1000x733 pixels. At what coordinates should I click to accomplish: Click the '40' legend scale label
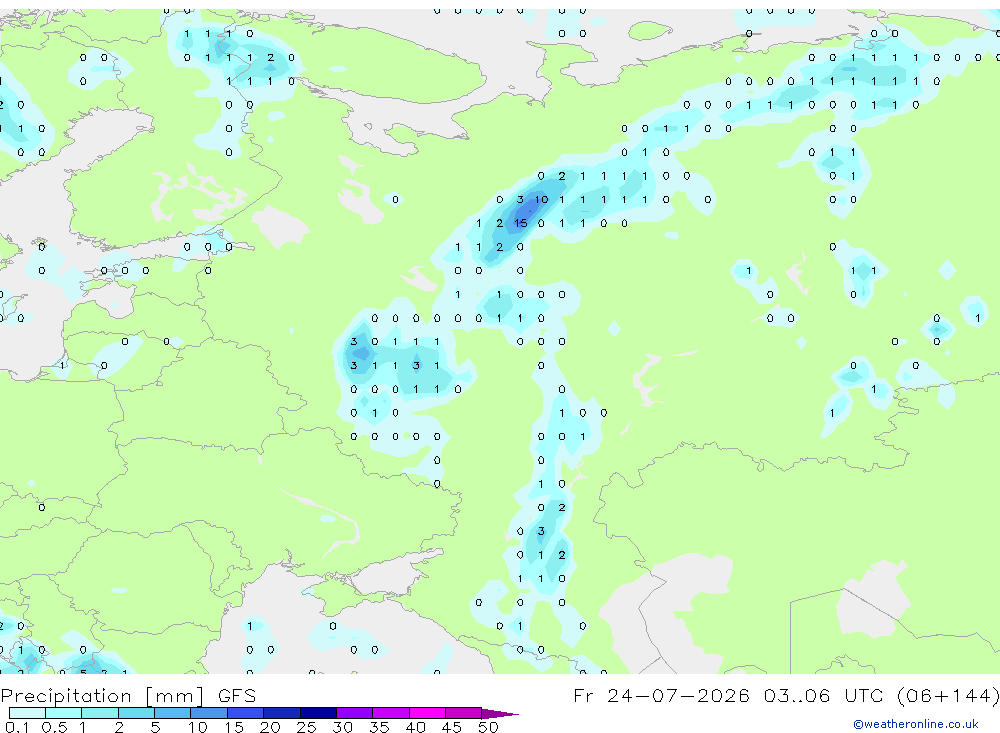pyautogui.click(x=415, y=727)
